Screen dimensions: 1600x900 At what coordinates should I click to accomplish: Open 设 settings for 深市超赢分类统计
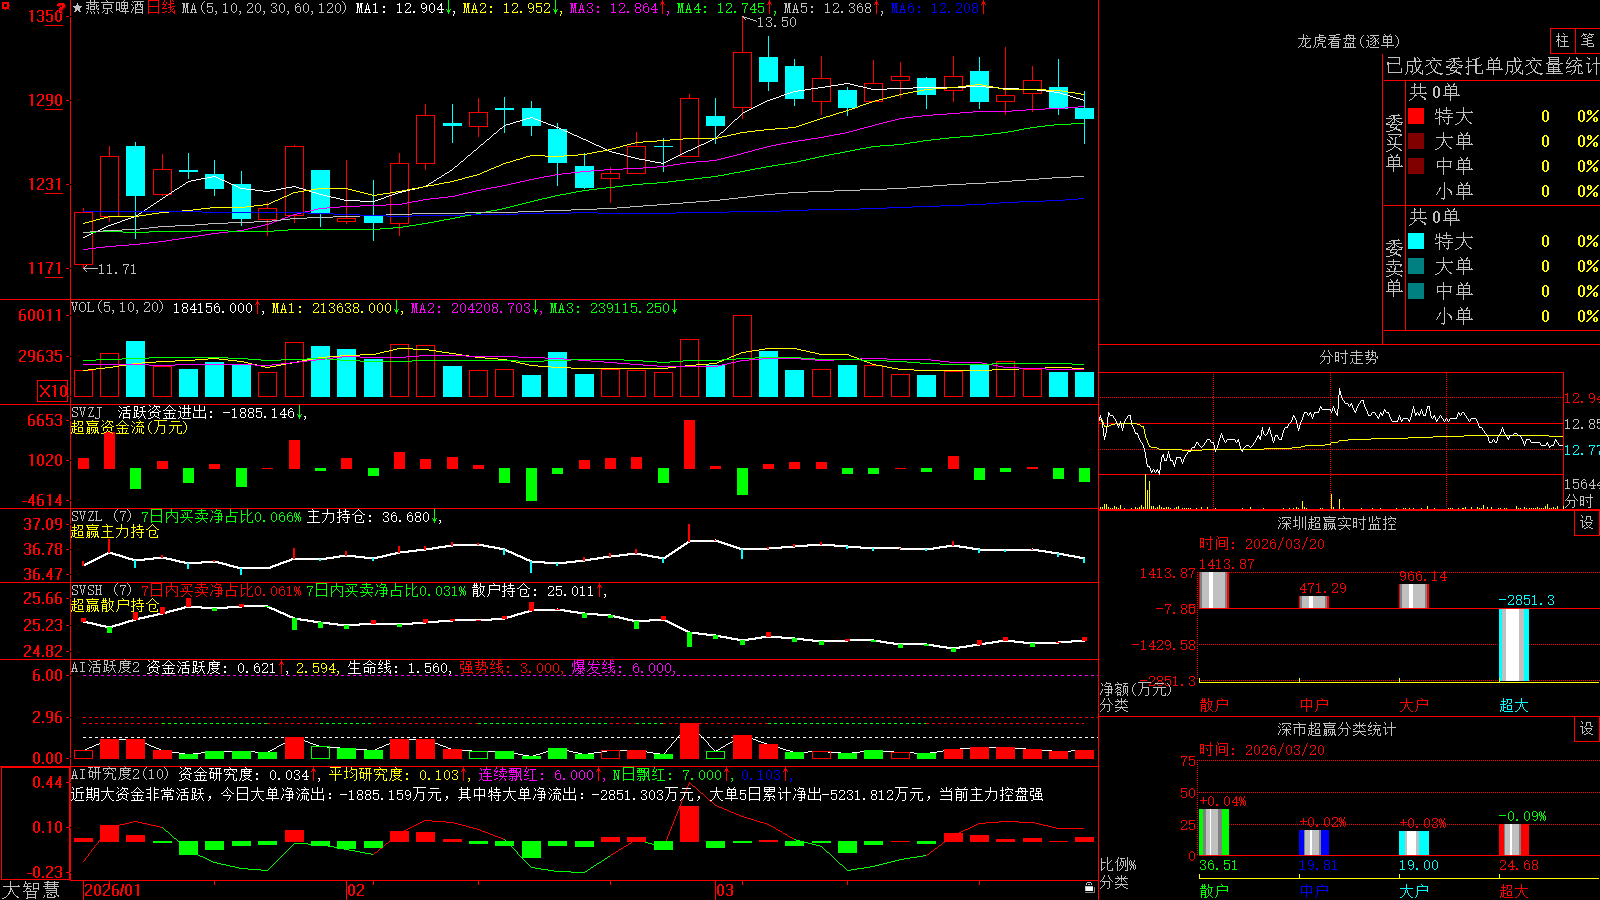[x=1587, y=729]
